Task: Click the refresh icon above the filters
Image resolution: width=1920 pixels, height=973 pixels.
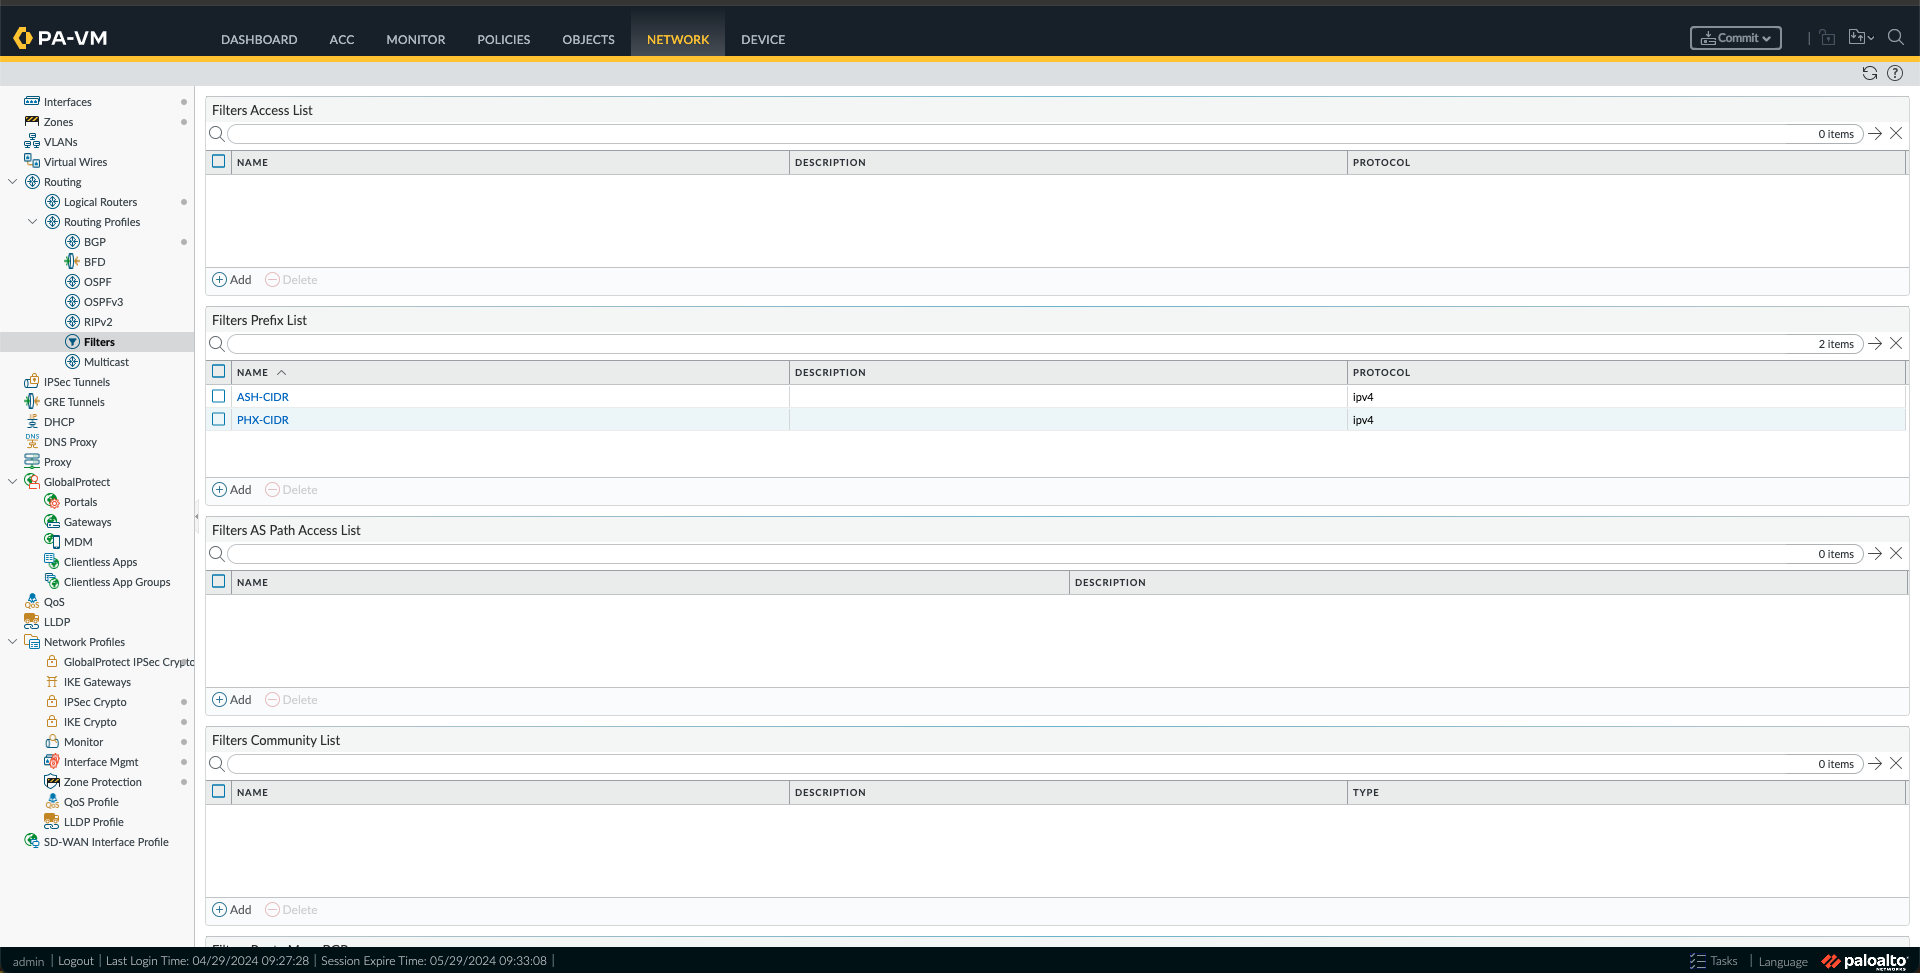Action: (x=1869, y=72)
